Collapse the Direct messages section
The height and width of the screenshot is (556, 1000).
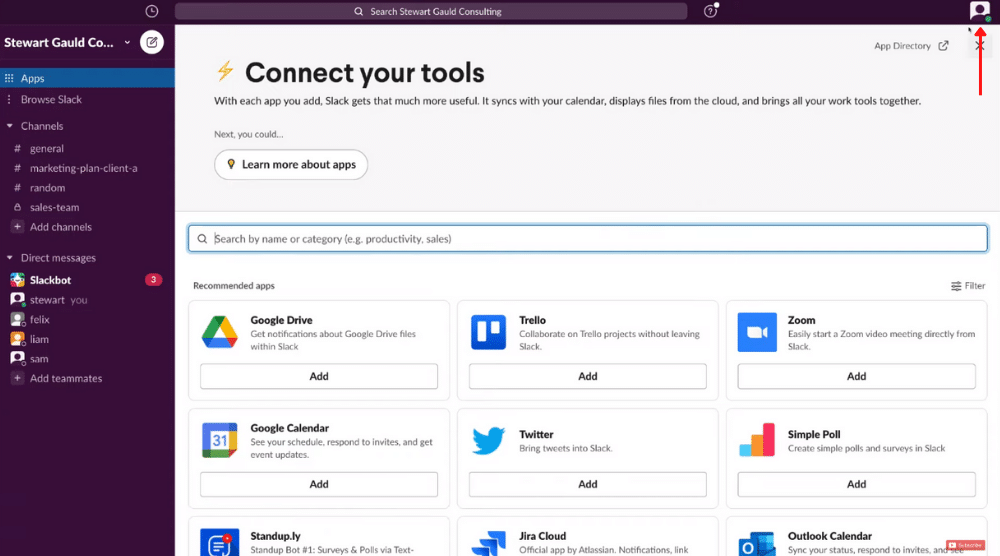point(10,258)
